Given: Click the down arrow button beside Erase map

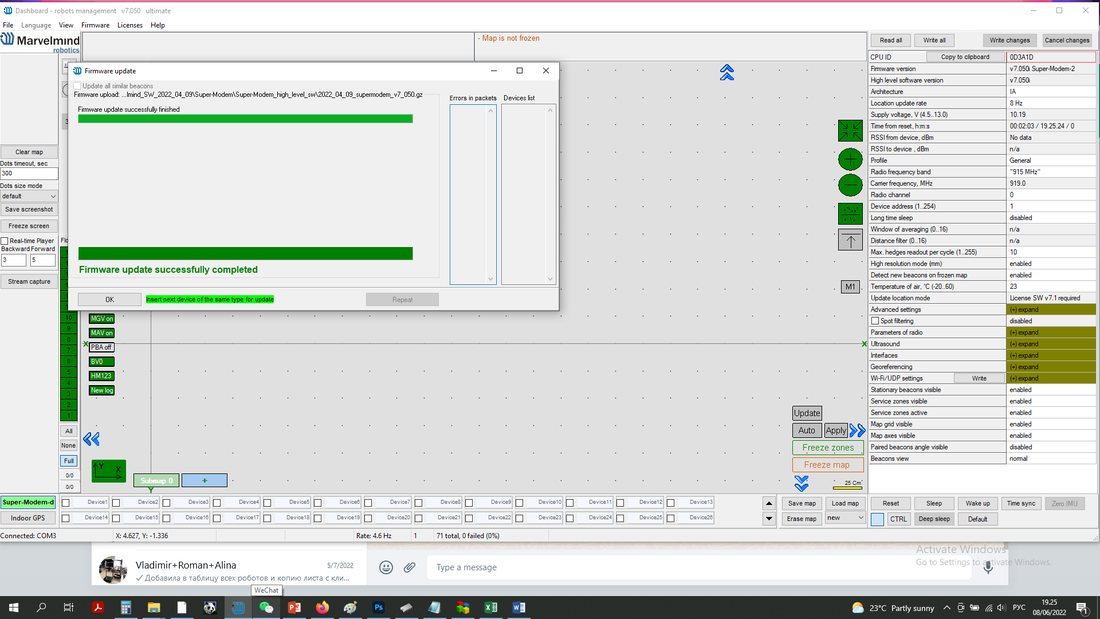Looking at the screenshot, I should tap(769, 519).
